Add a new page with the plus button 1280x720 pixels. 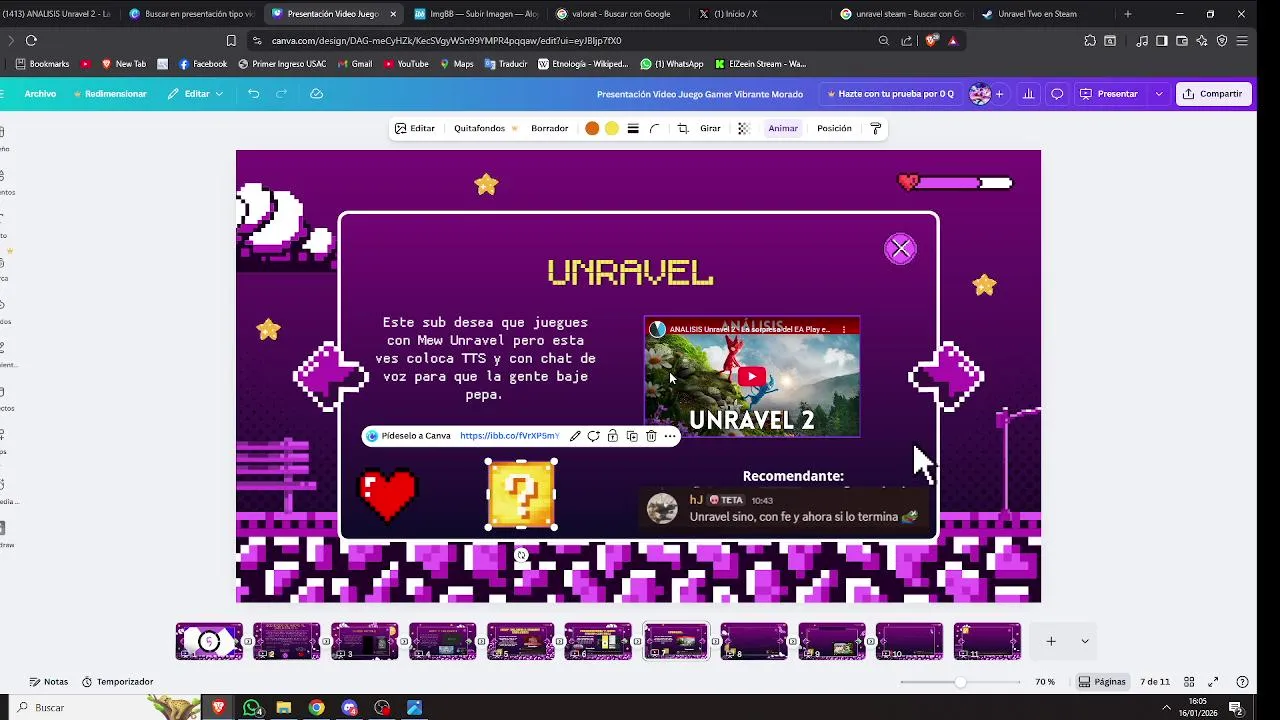coord(1051,641)
